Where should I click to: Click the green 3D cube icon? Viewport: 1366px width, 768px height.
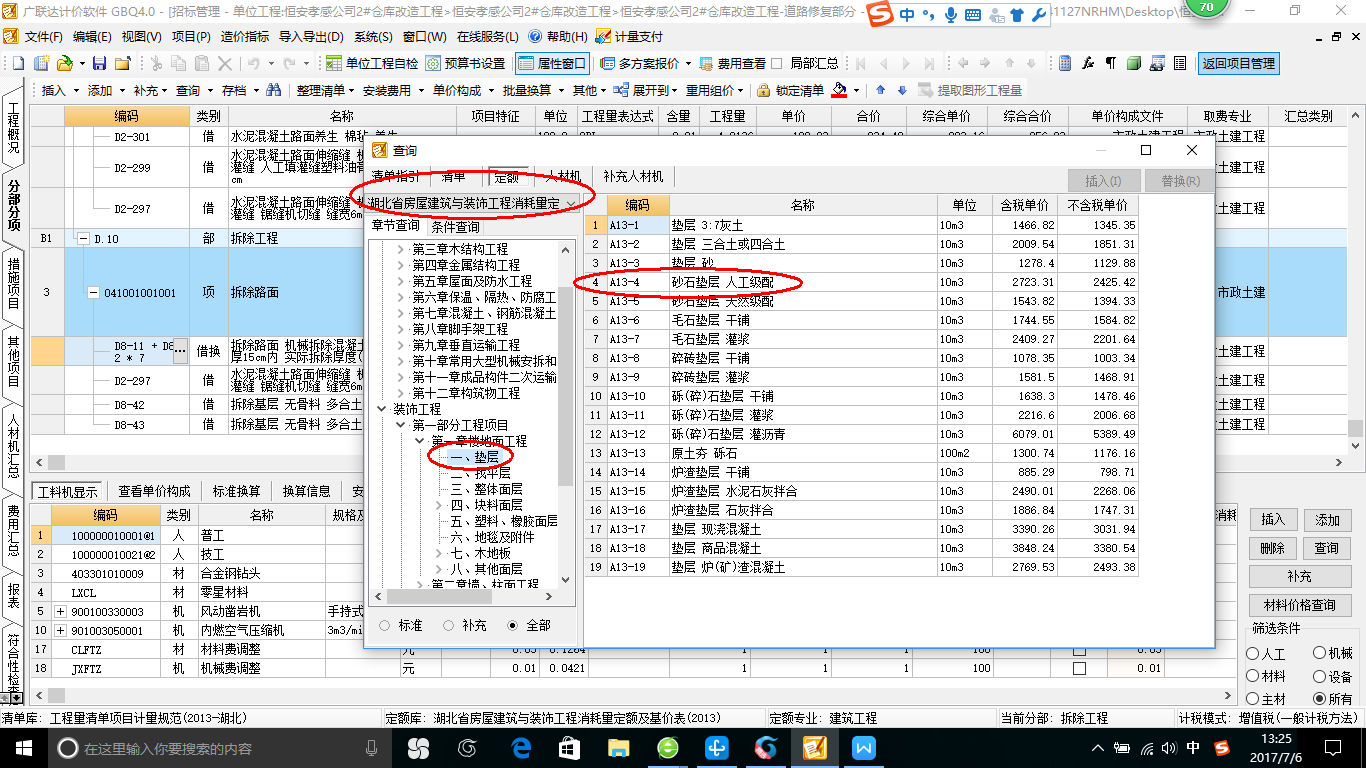(x=1134, y=63)
